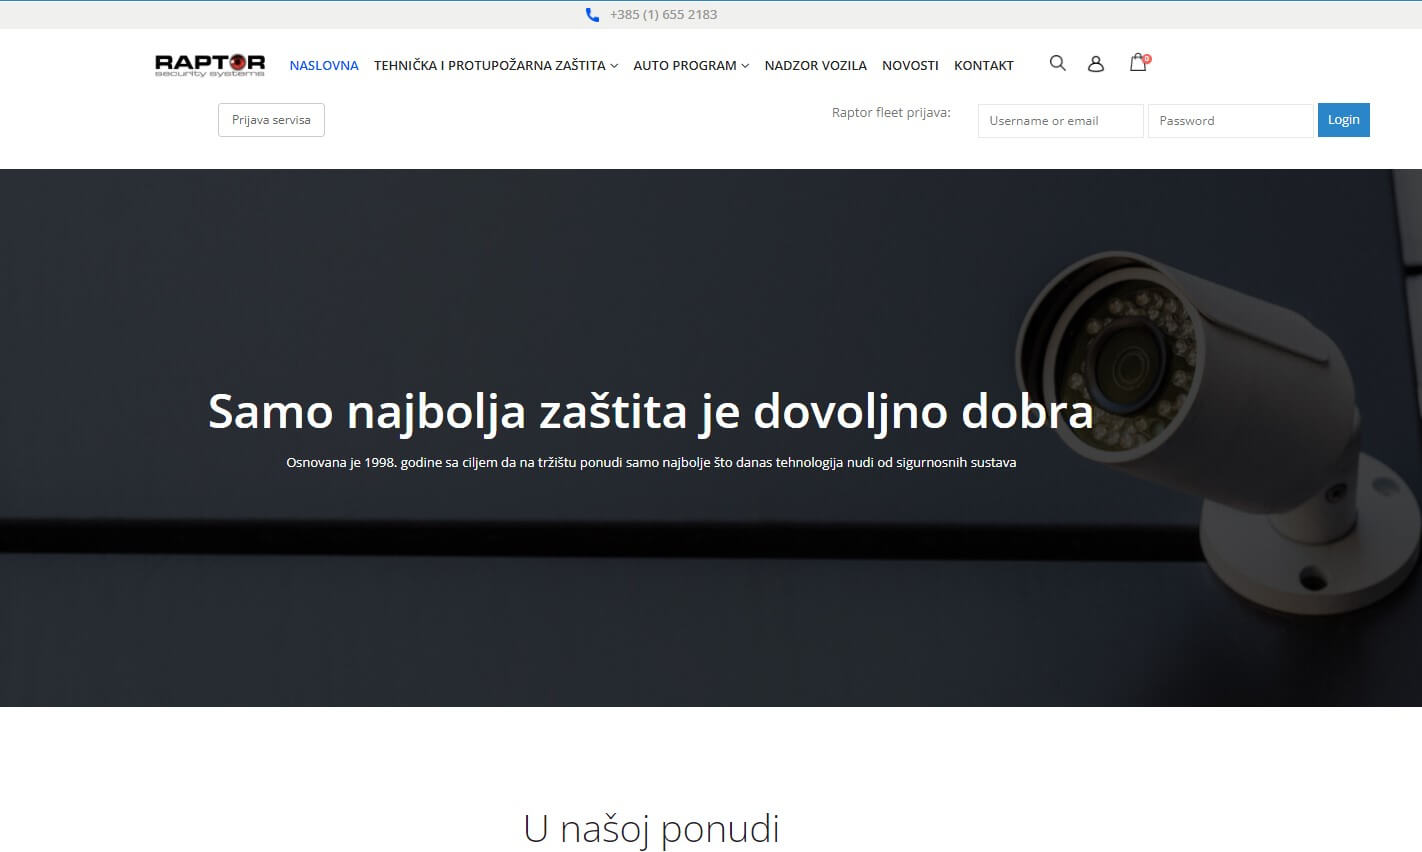
Task: Click the Raptor Security Systems logo
Action: click(210, 65)
